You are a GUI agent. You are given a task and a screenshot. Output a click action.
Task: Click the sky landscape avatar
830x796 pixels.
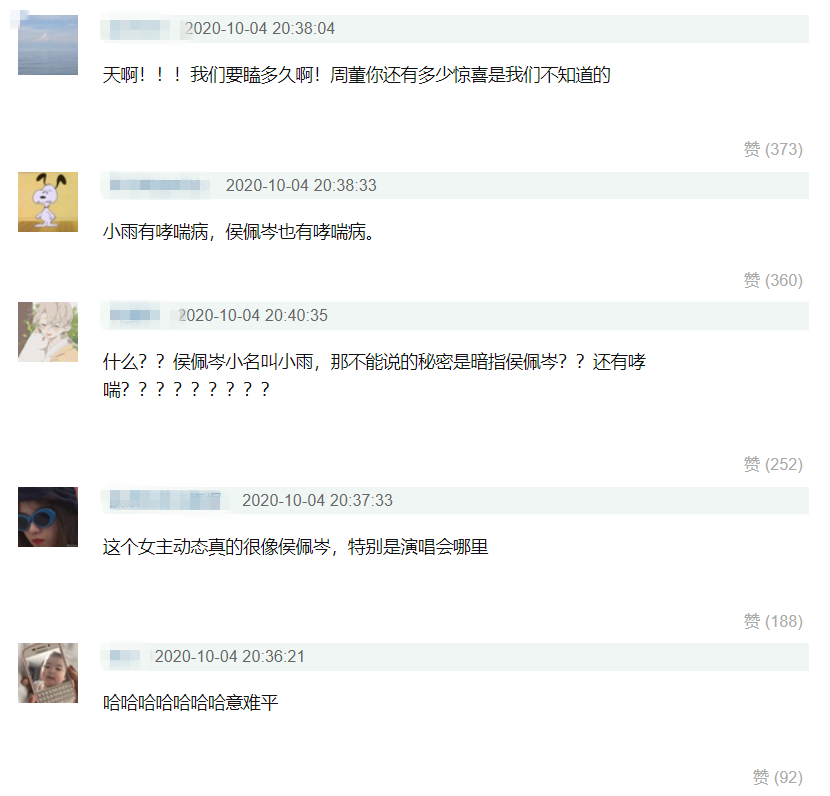coord(48,44)
